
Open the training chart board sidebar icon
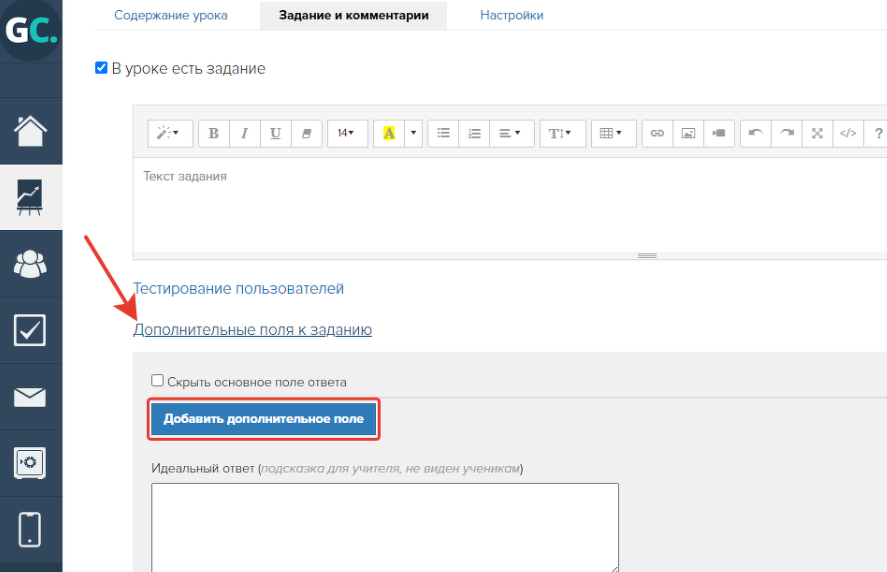coord(31,197)
